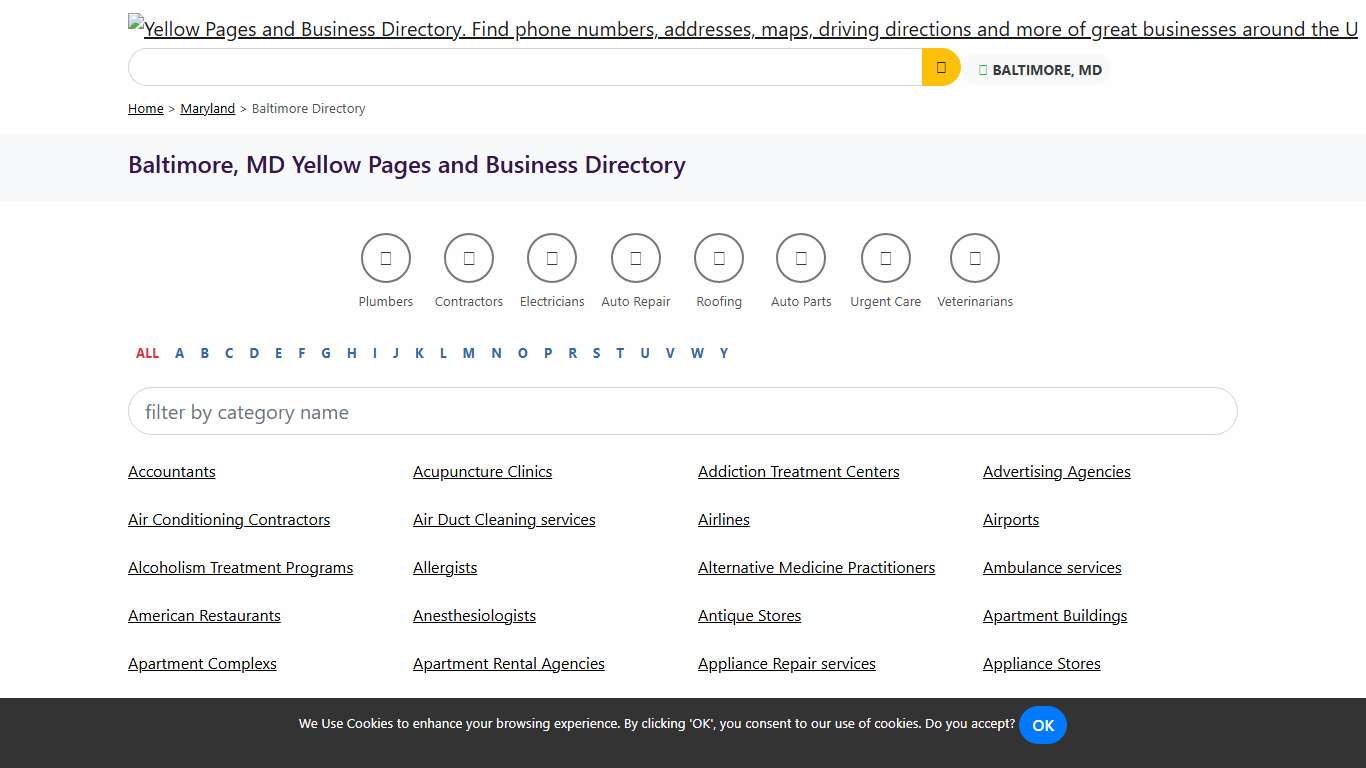Go to the Home breadcrumb link
The height and width of the screenshot is (768, 1366).
point(145,108)
